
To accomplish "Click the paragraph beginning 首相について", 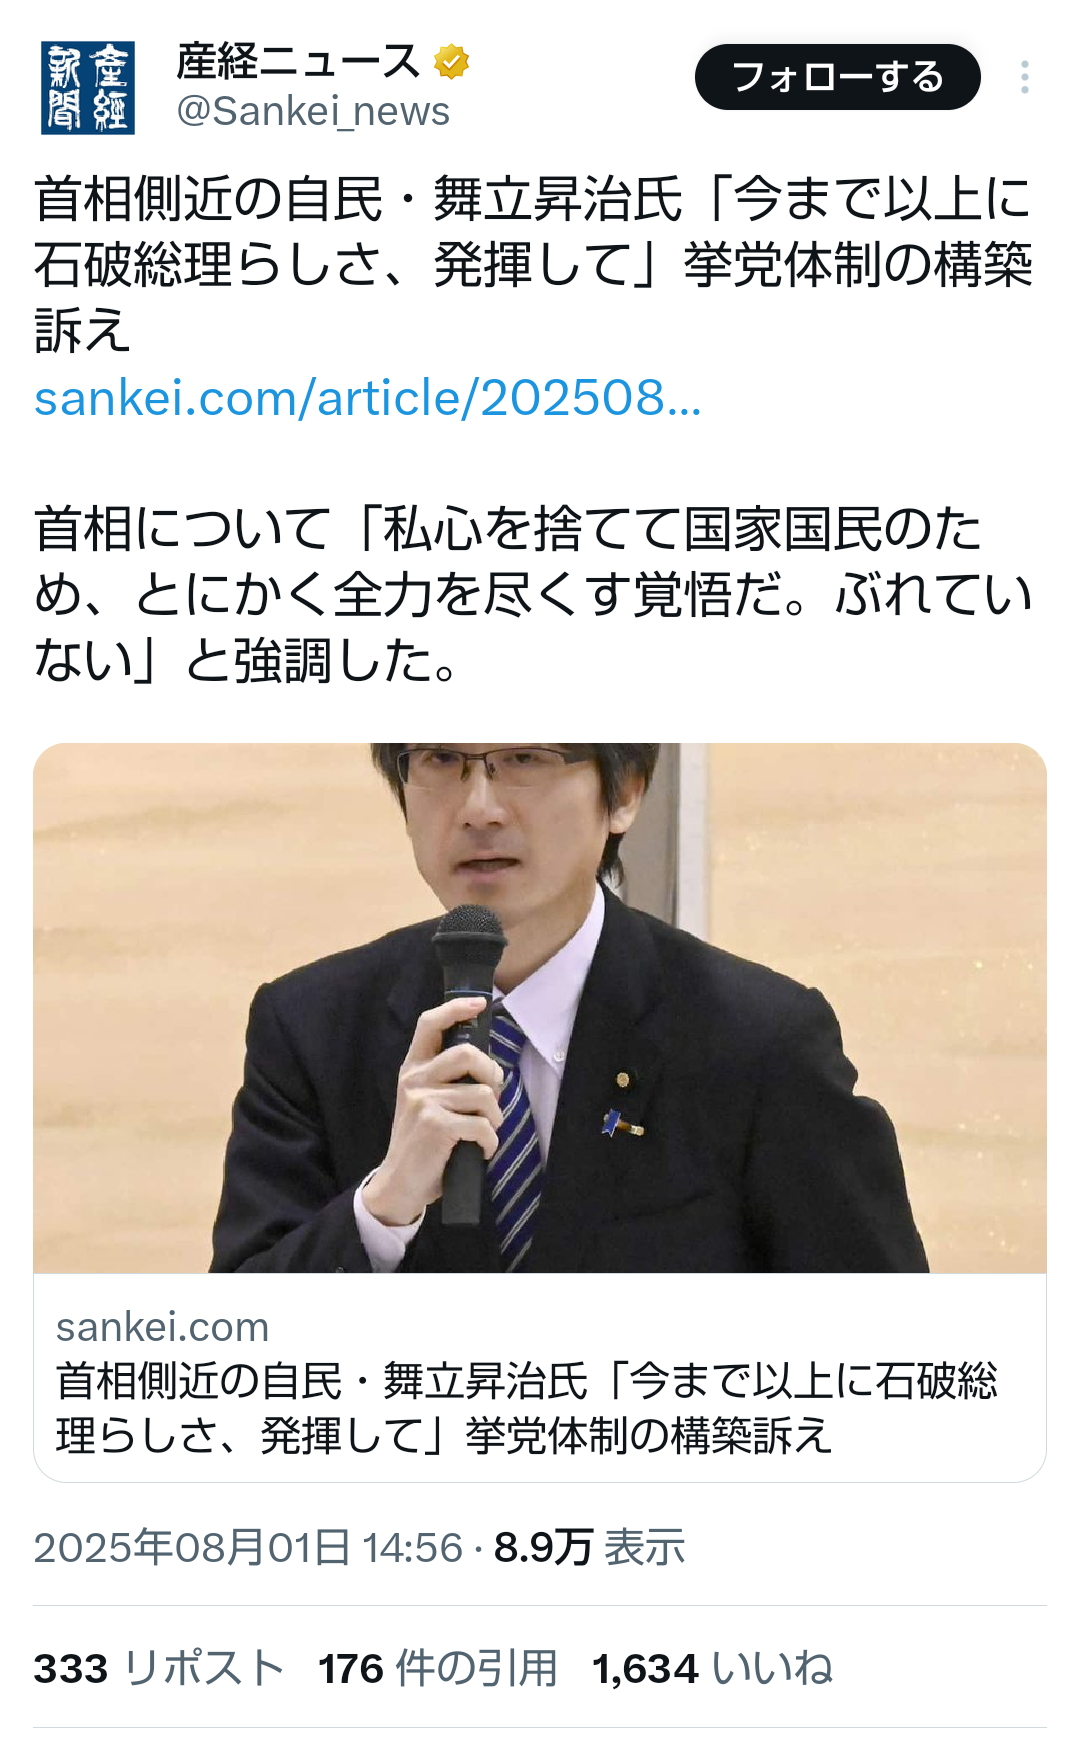I will [x=533, y=594].
